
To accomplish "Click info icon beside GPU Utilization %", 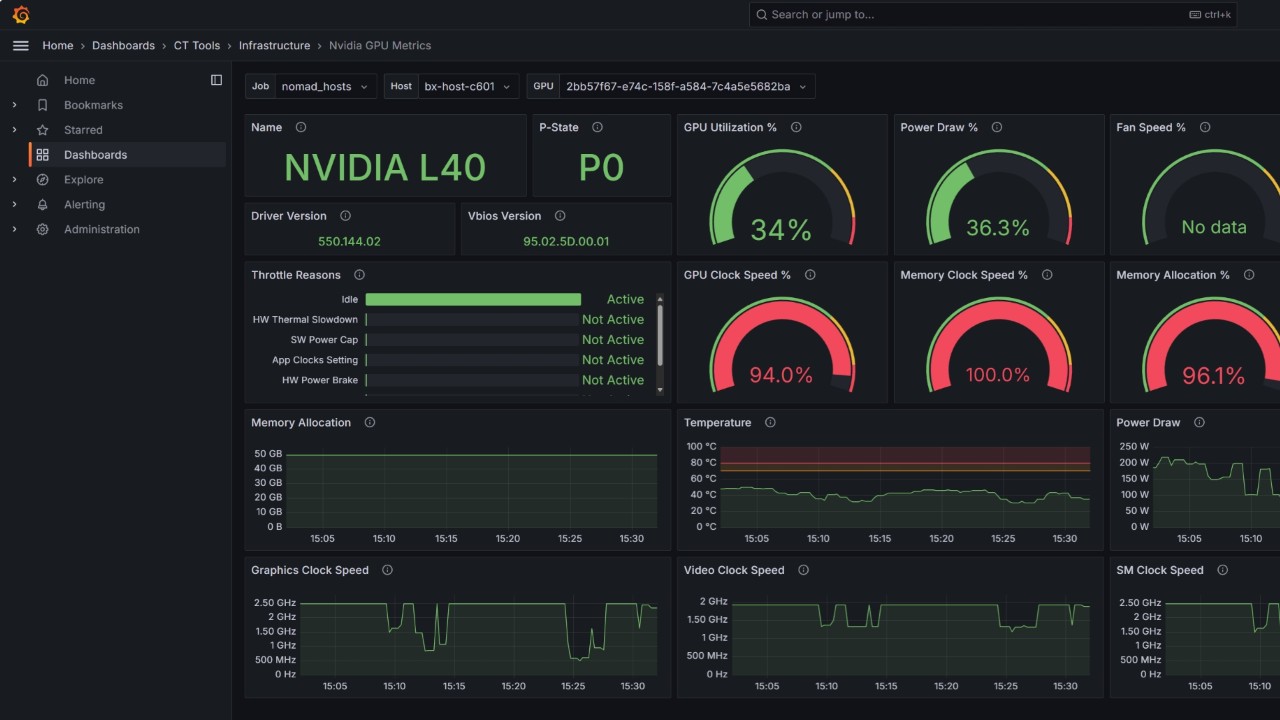I will coord(796,128).
